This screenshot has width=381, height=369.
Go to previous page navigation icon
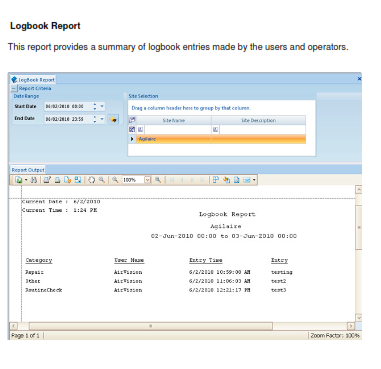[x=182, y=180]
